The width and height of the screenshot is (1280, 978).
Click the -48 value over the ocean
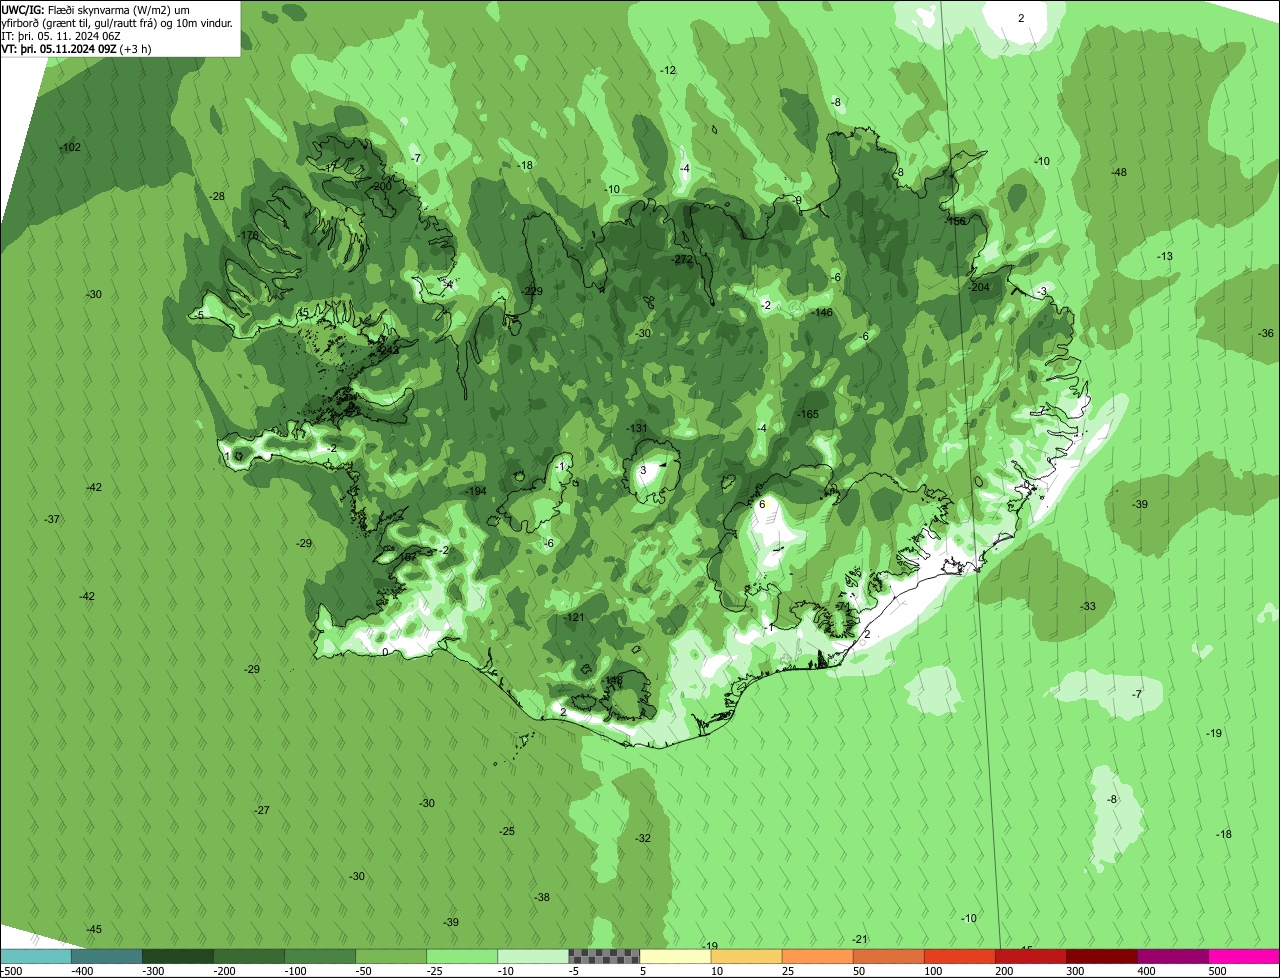(x=1119, y=173)
